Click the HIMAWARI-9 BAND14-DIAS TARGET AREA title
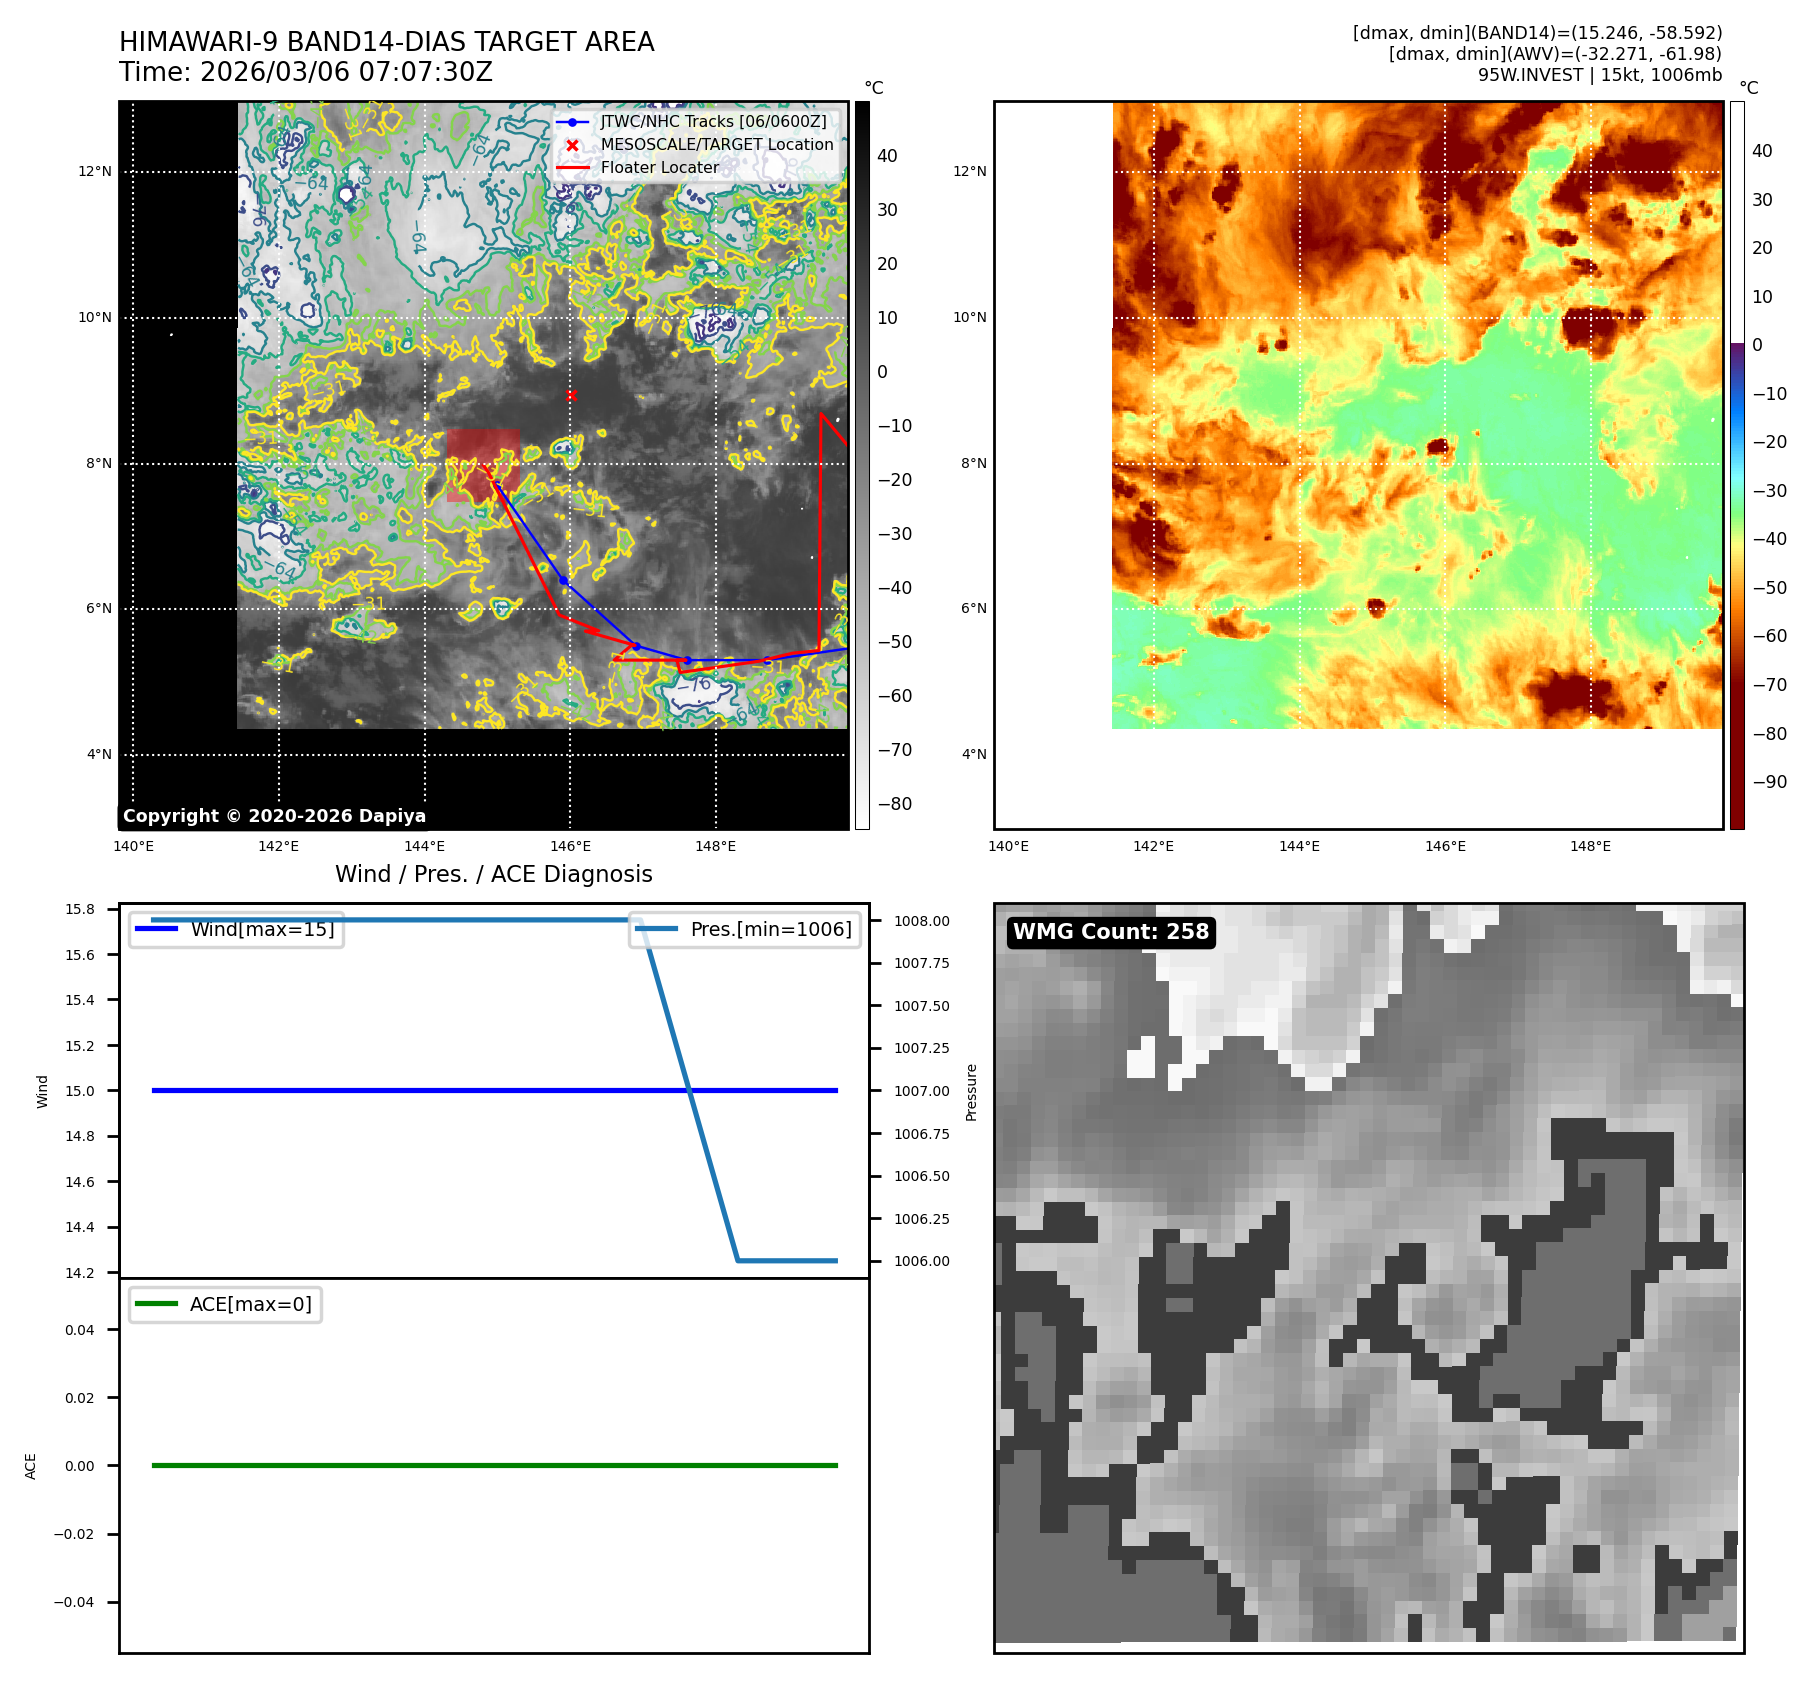The width and height of the screenshot is (1813, 1690). coord(386,42)
